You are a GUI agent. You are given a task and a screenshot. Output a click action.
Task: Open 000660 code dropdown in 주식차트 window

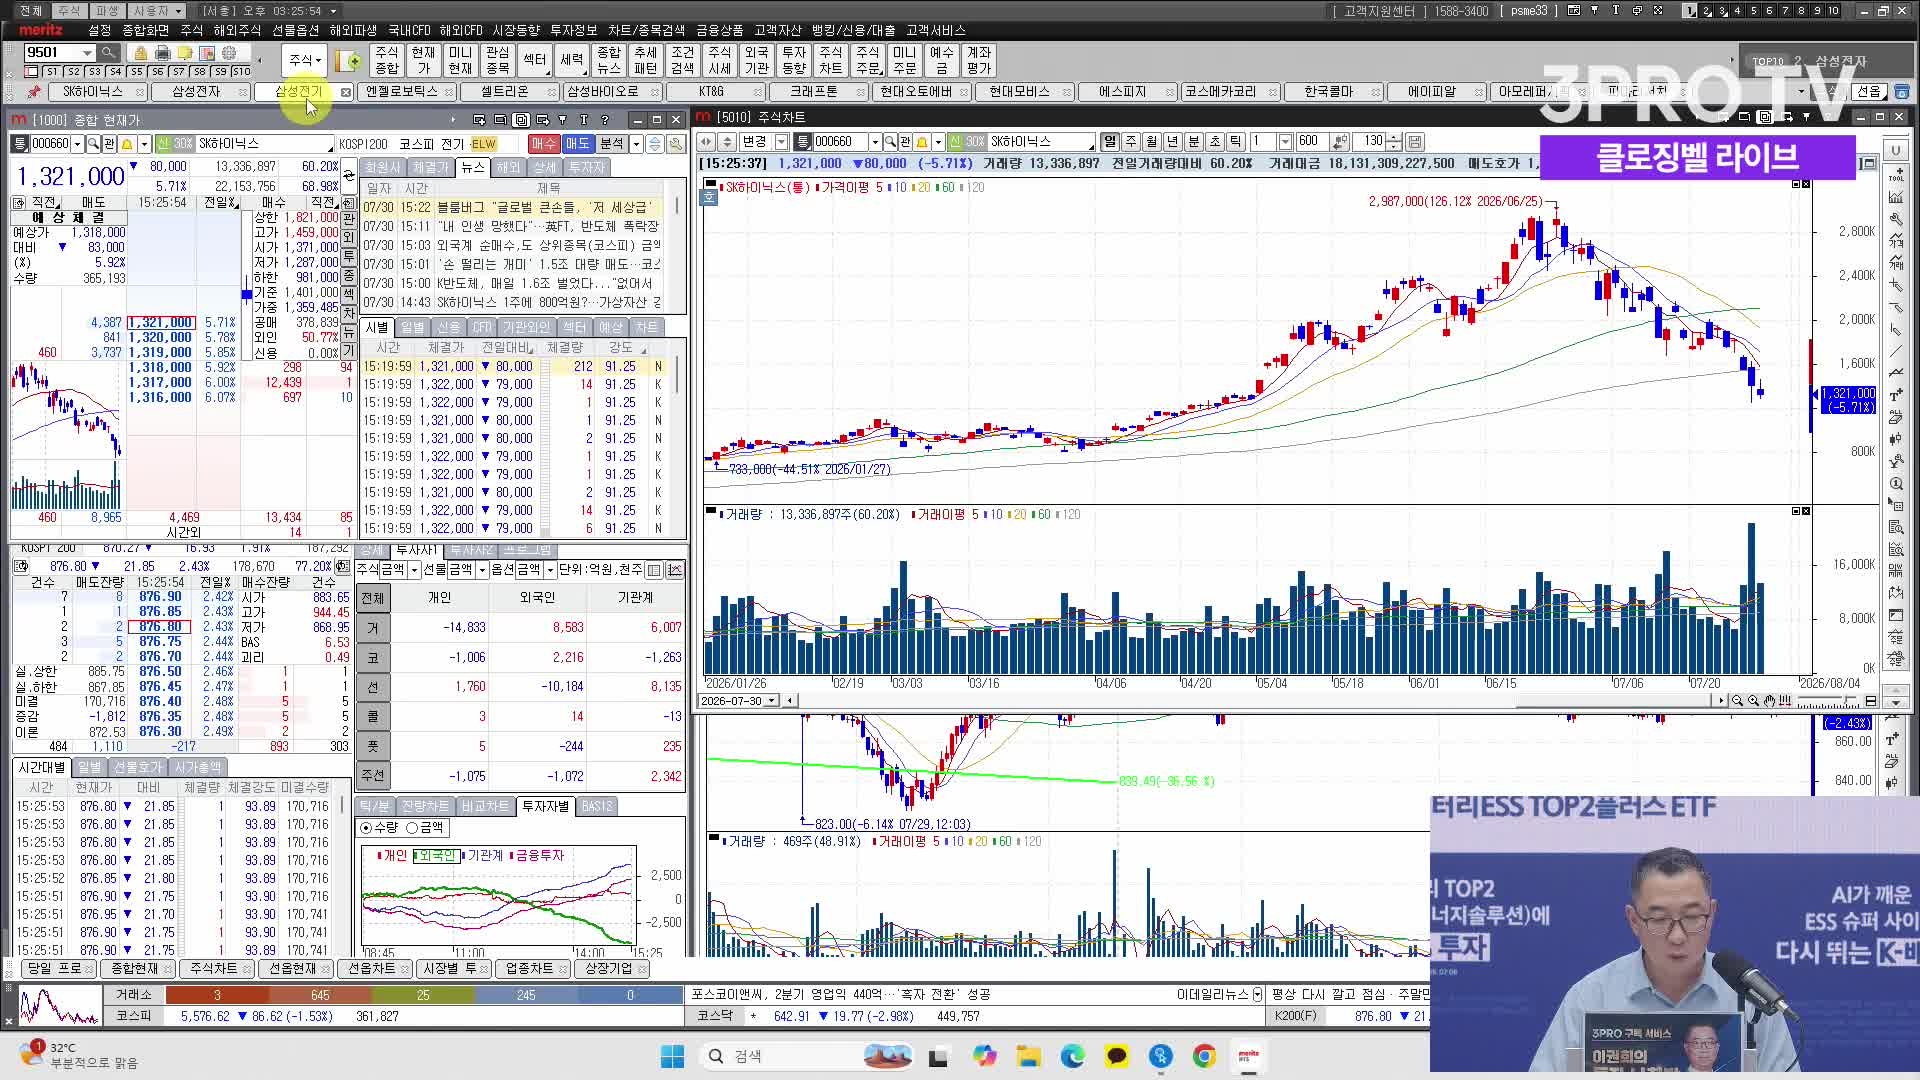pos(875,142)
